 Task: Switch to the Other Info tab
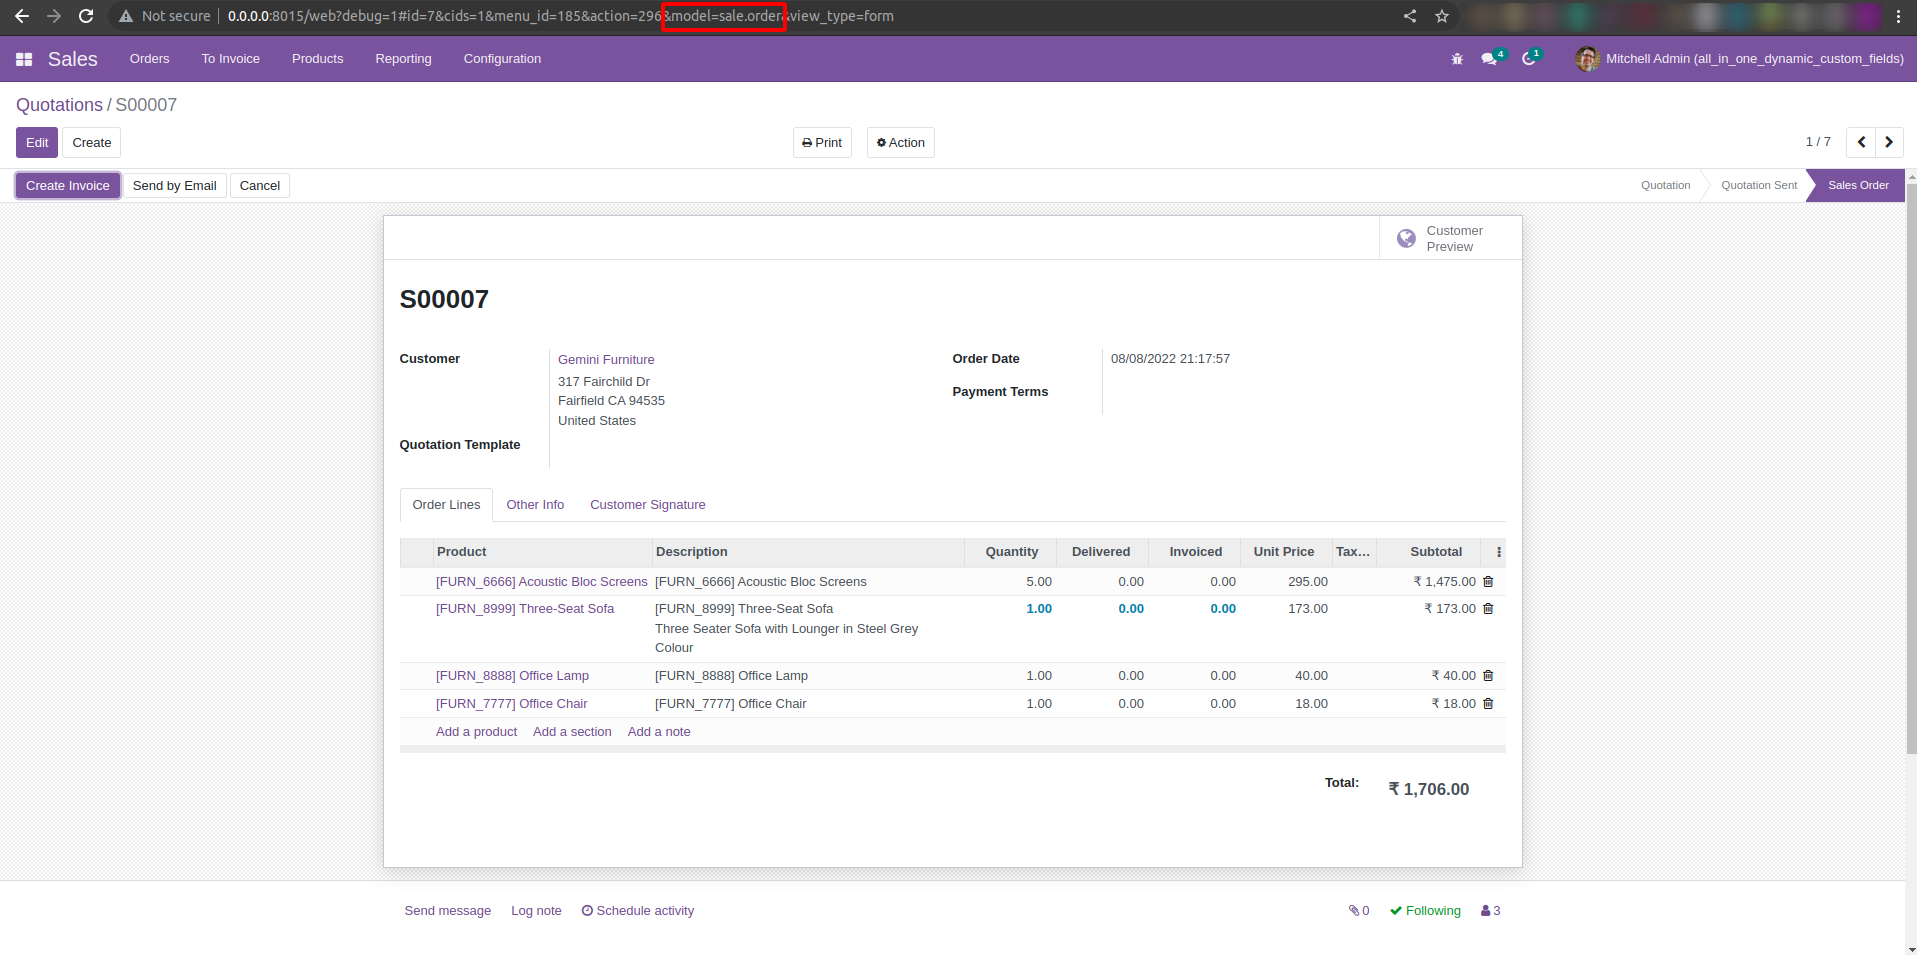coord(535,505)
